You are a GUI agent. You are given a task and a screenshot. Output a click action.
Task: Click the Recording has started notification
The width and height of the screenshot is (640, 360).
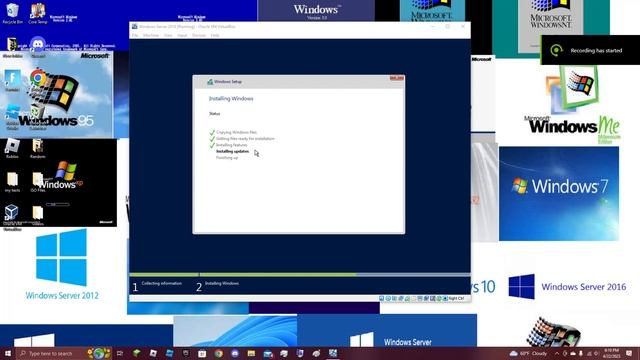pyautogui.click(x=590, y=50)
